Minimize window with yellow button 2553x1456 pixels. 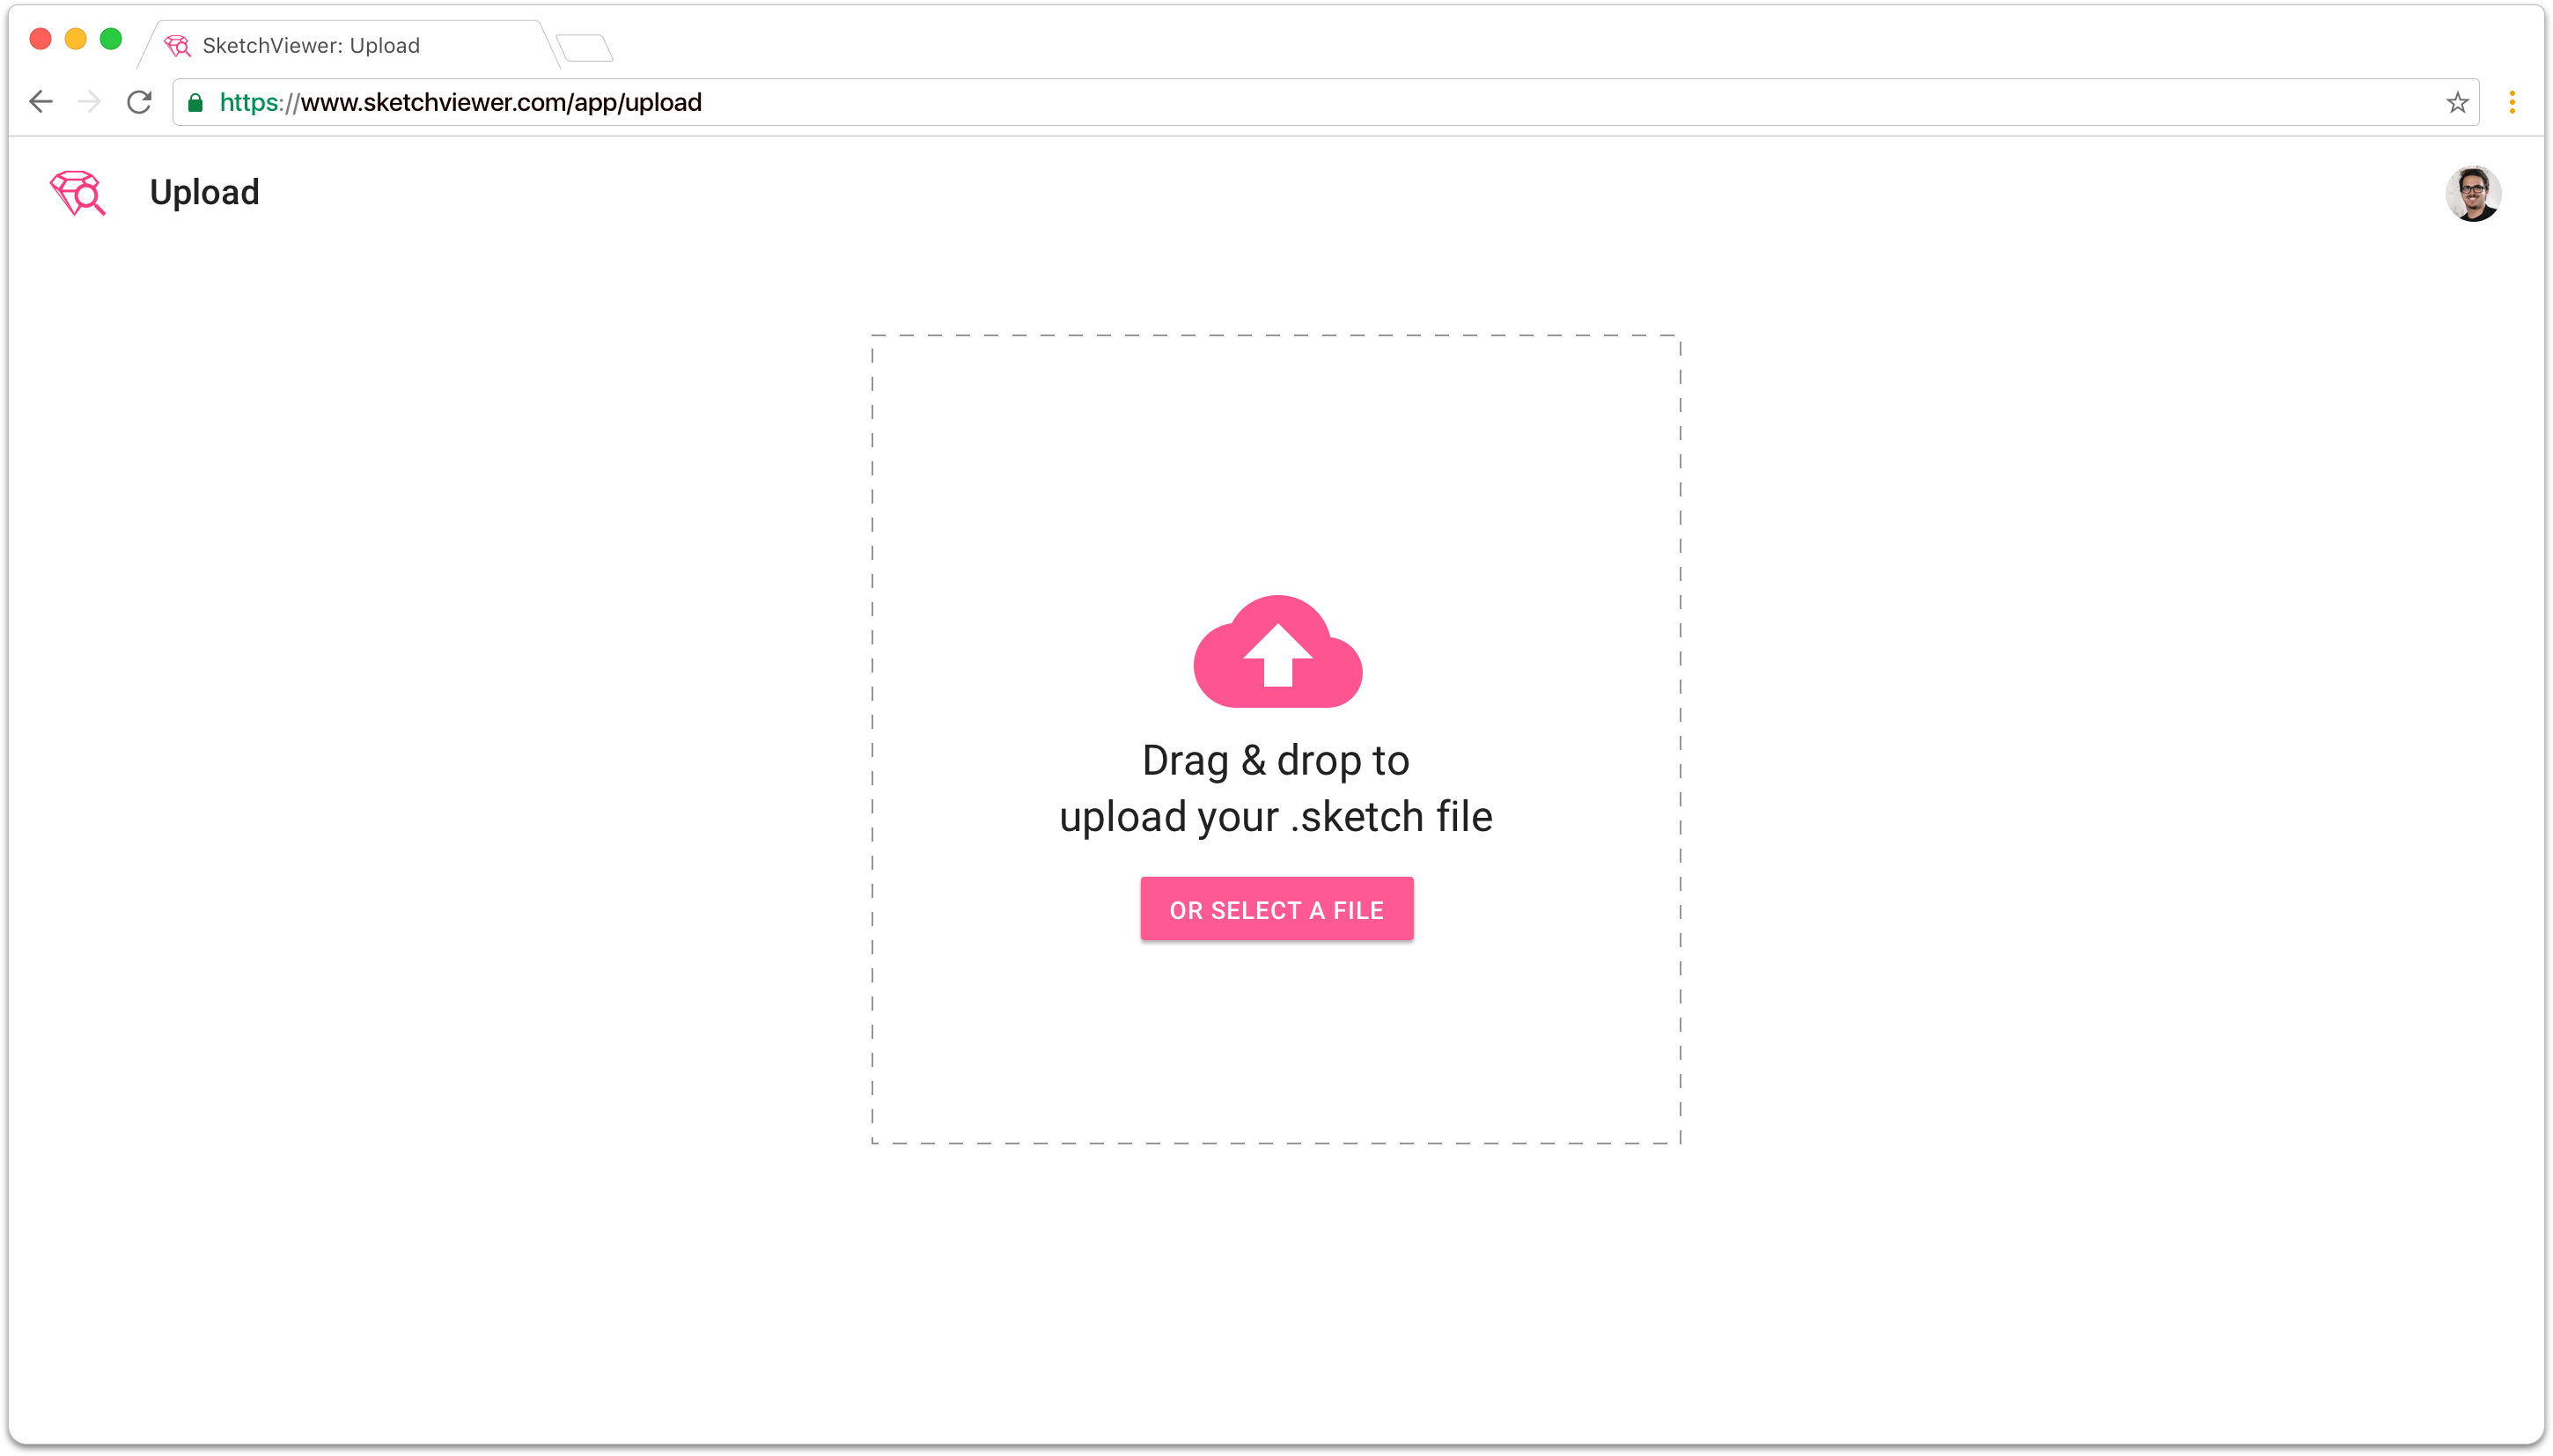click(76, 39)
